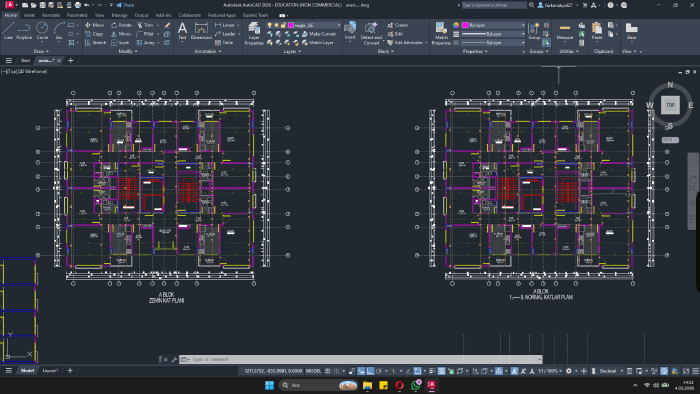Expand the Draw panel

coord(41,51)
